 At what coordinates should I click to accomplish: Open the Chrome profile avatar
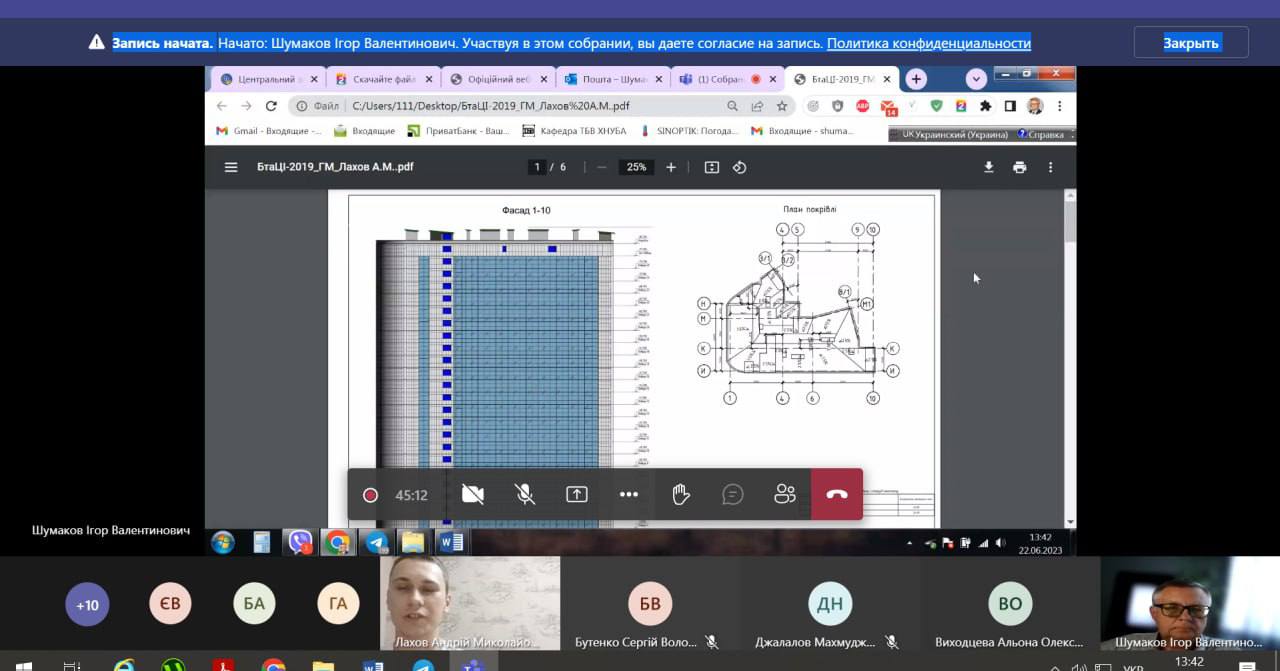point(1035,106)
